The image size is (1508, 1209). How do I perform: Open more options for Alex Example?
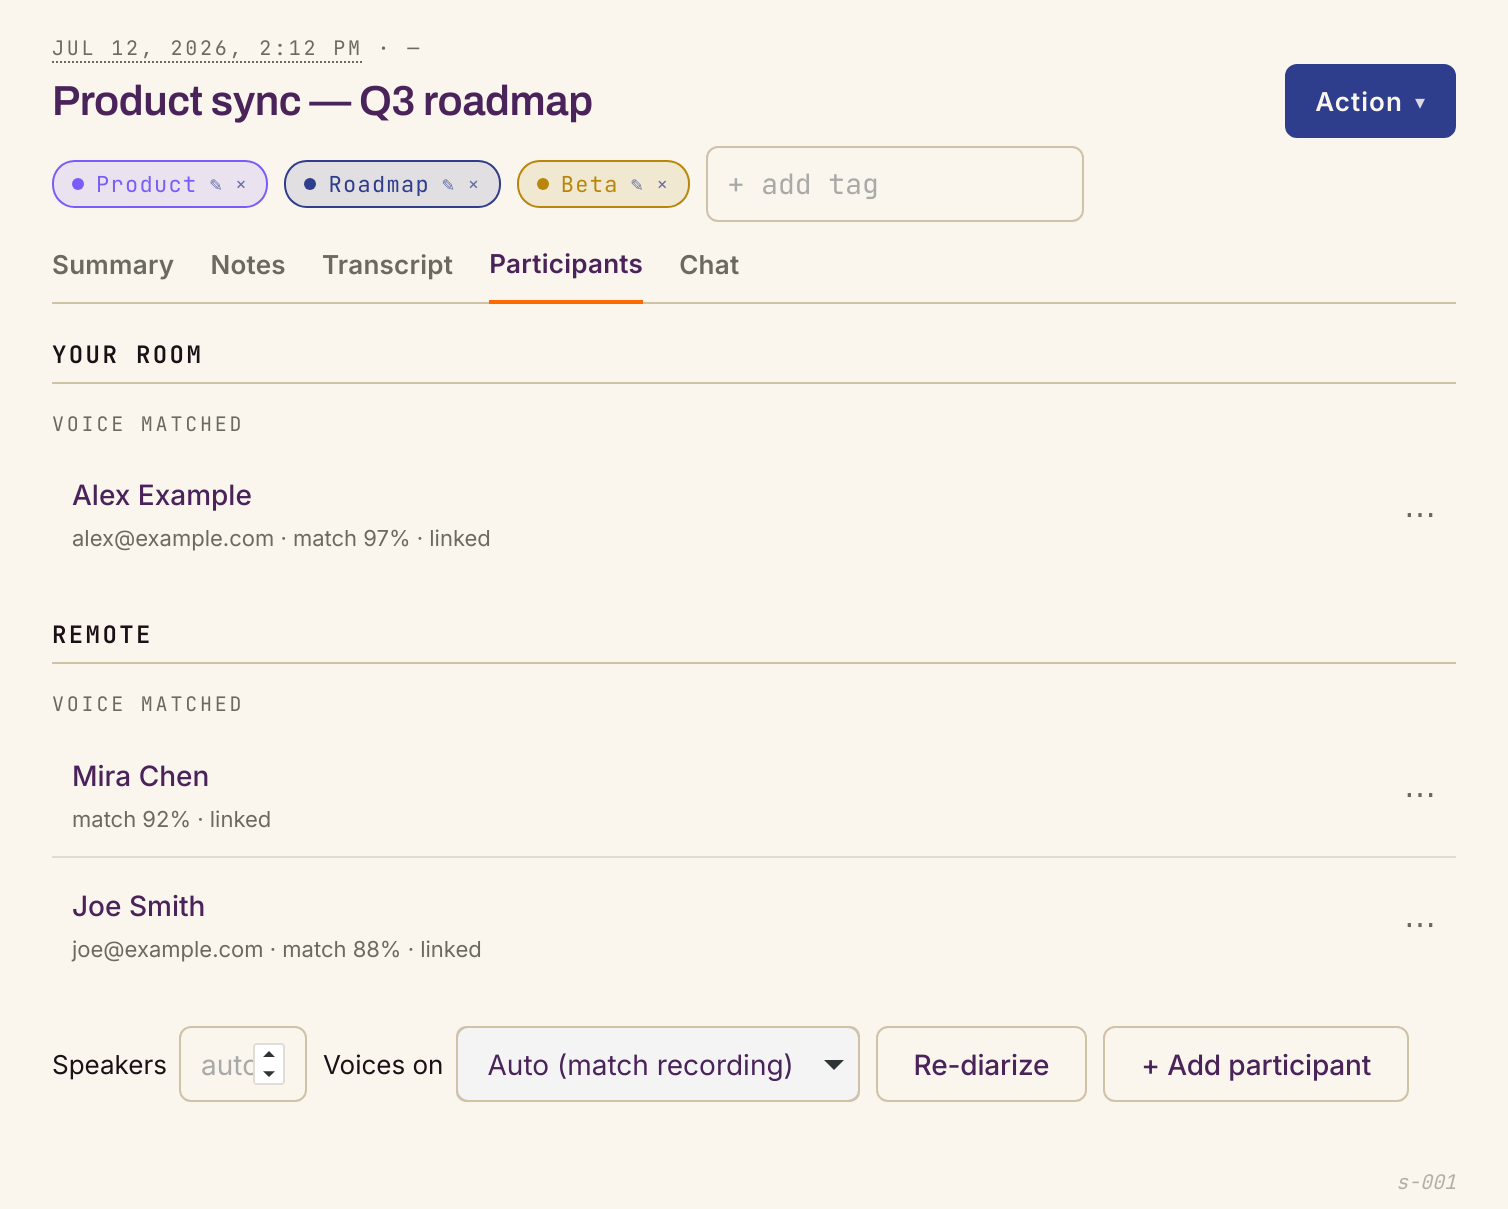click(1420, 516)
